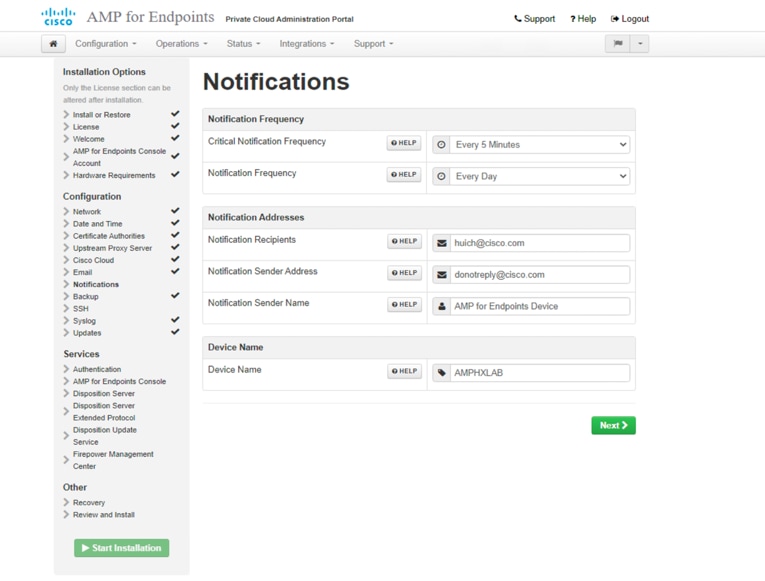The image size is (765, 581).
Task: Click envelope icon for Notification Recipients
Action: coord(442,243)
